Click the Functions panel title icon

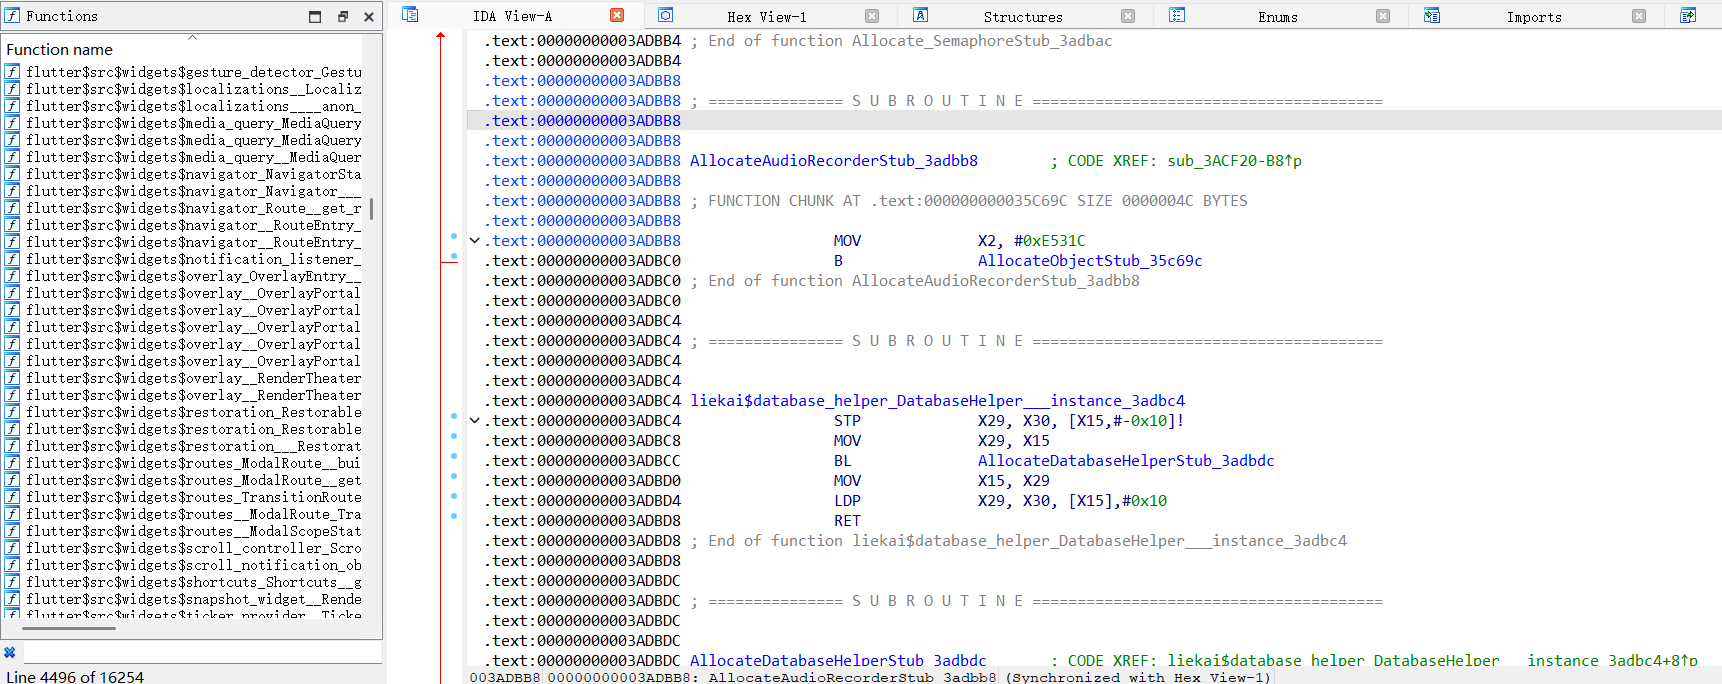12,16
